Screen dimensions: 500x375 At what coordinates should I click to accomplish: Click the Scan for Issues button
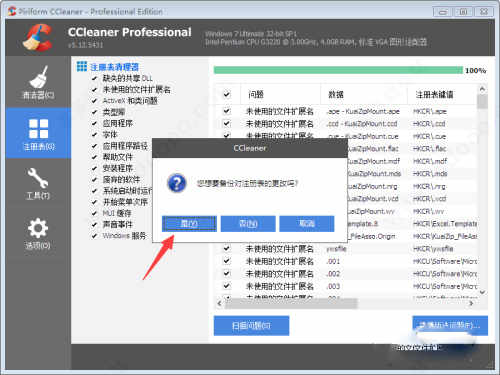[251, 326]
